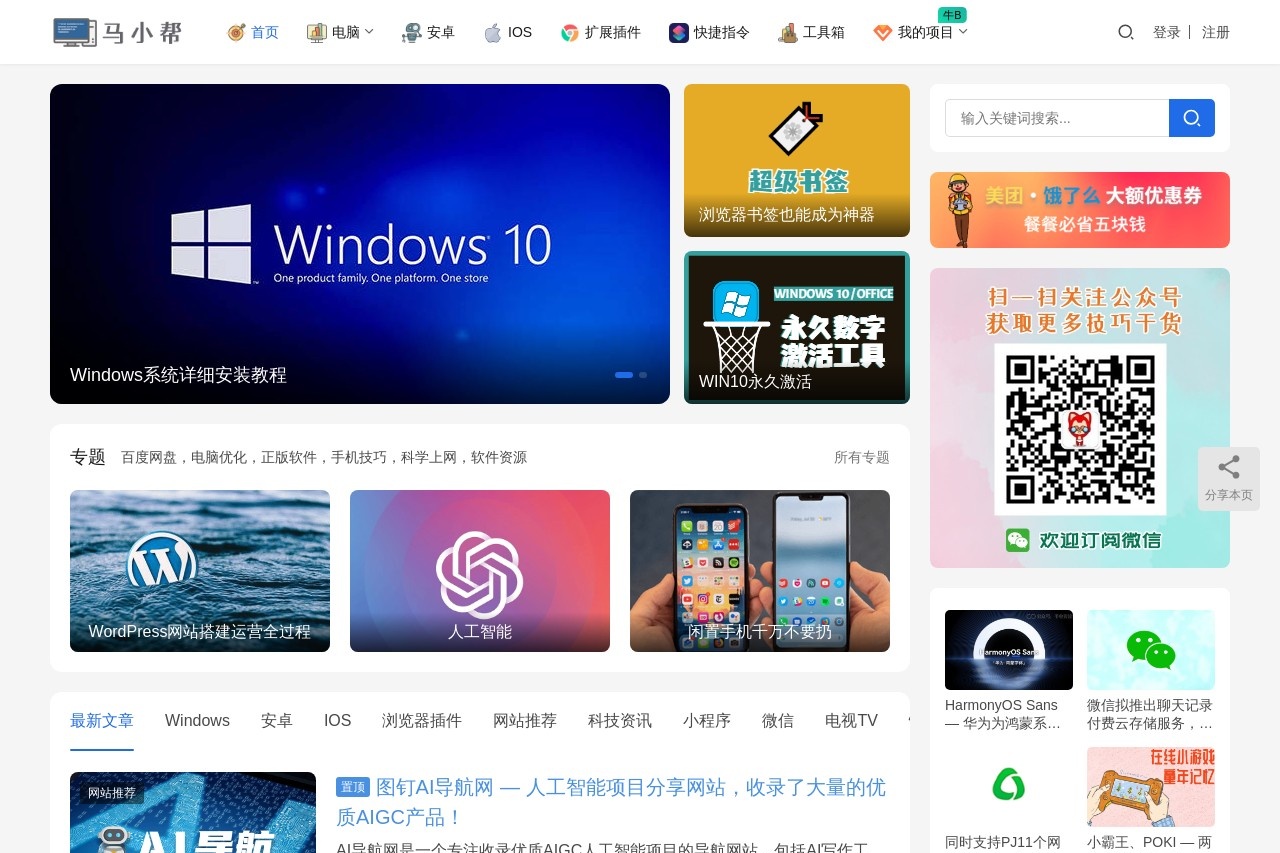Switch to the 浏览器插件 tab
1280x853 pixels.
click(422, 720)
